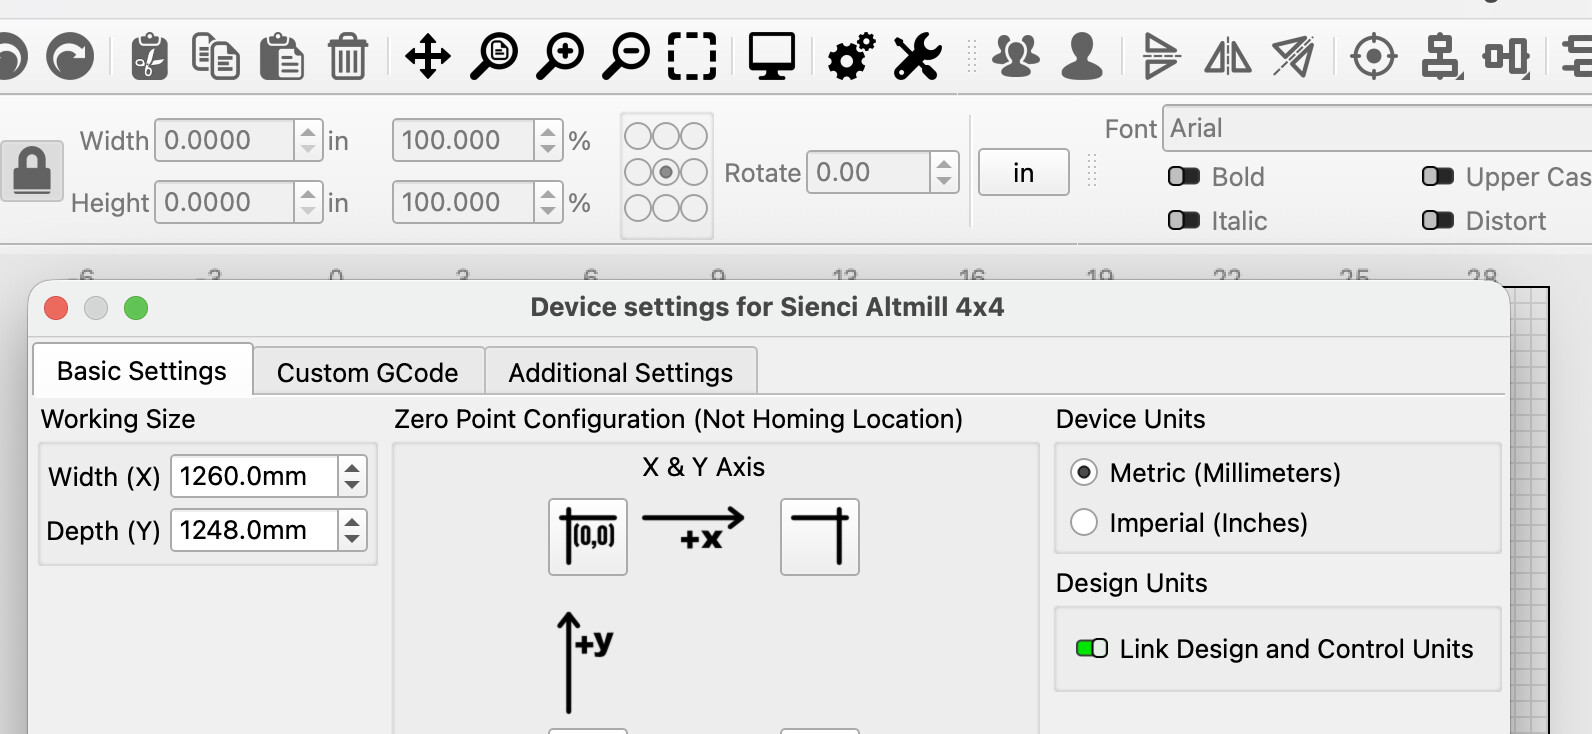Disable Link Design and Control Units

tap(1091, 649)
